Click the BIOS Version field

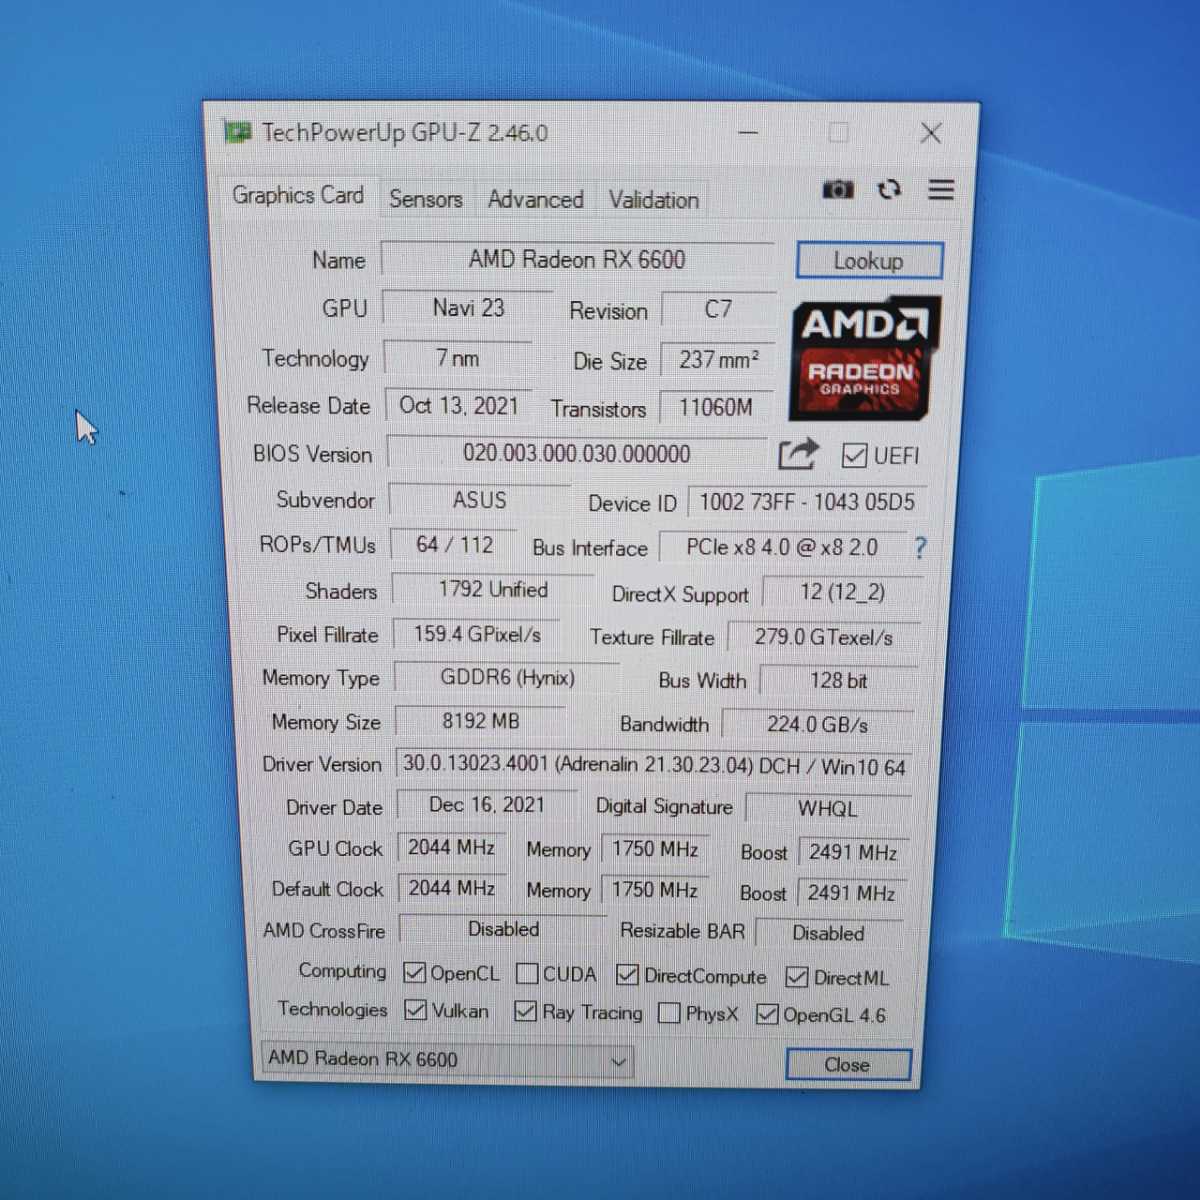[x=576, y=454]
